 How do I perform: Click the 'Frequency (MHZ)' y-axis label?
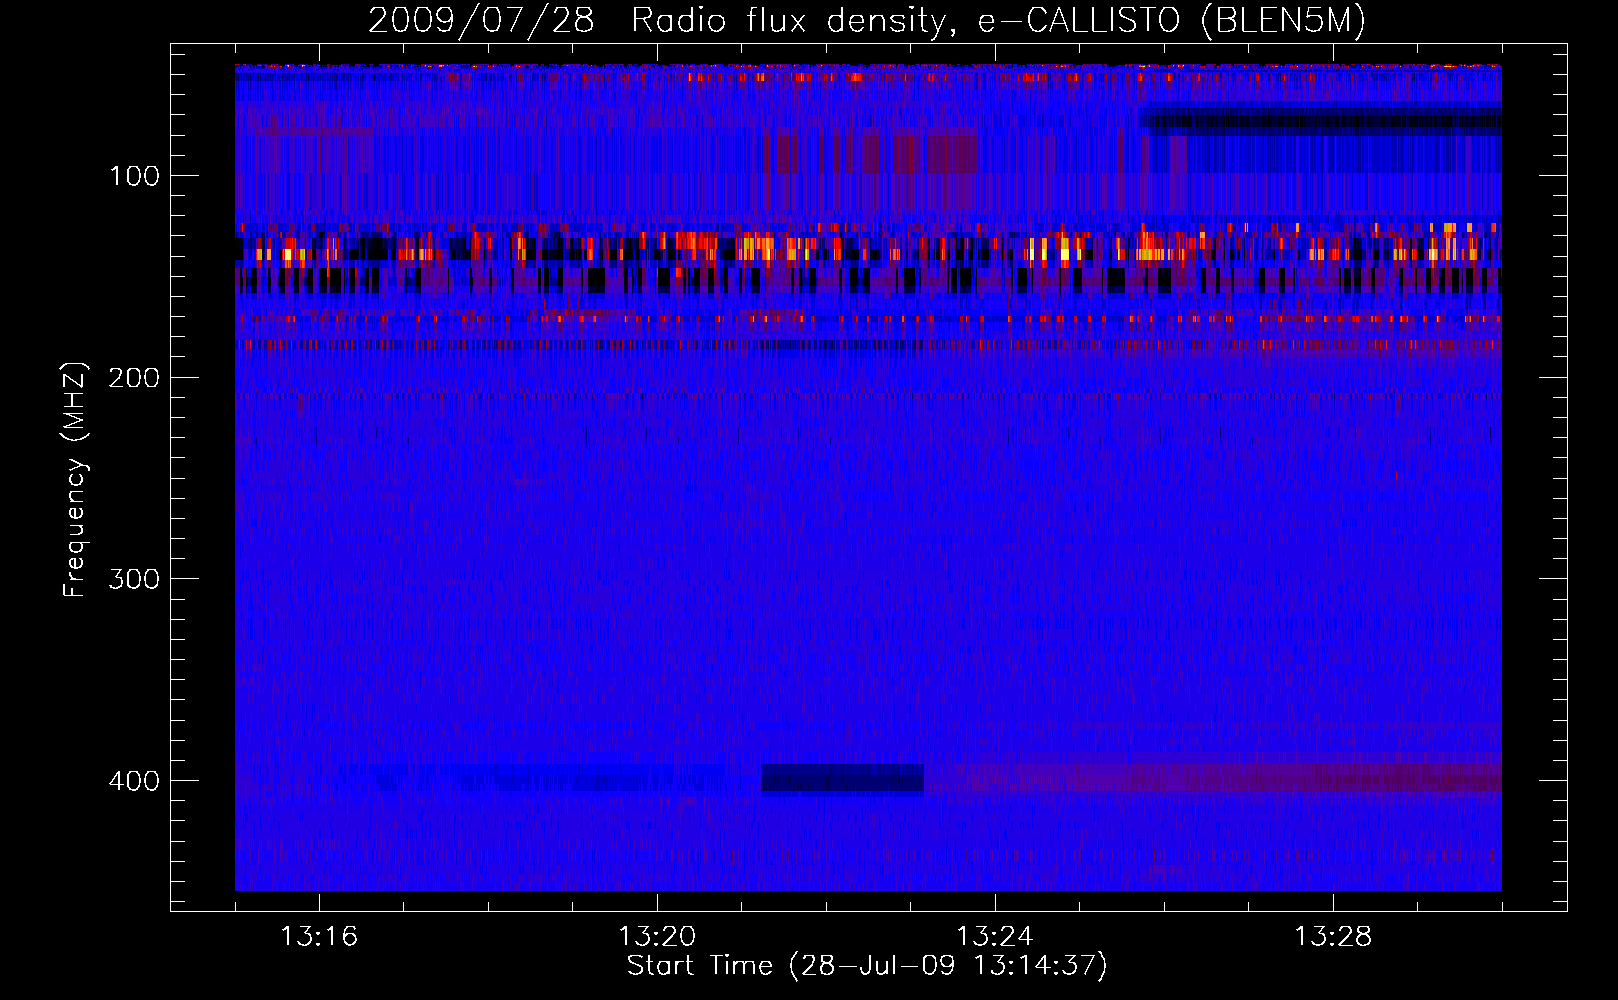[x=75, y=479]
